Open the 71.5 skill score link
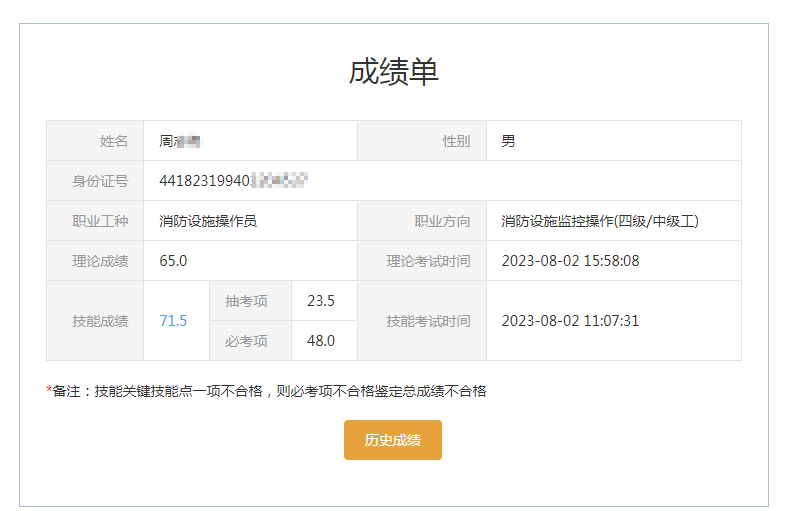Image resolution: width=801 pixels, height=511 pixels. [x=173, y=321]
